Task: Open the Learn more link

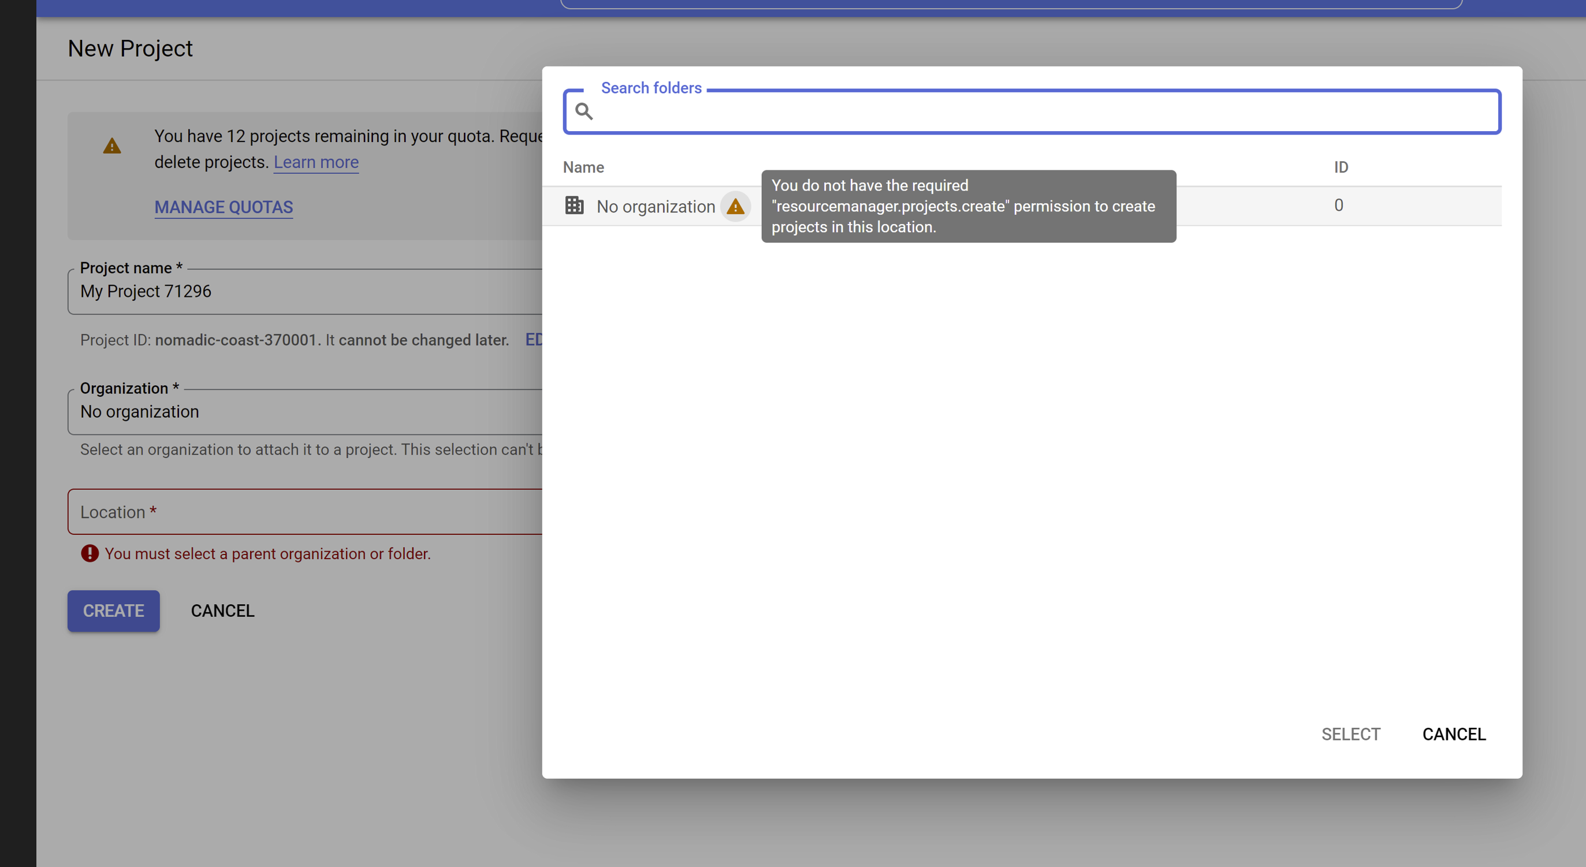Action: [x=316, y=162]
